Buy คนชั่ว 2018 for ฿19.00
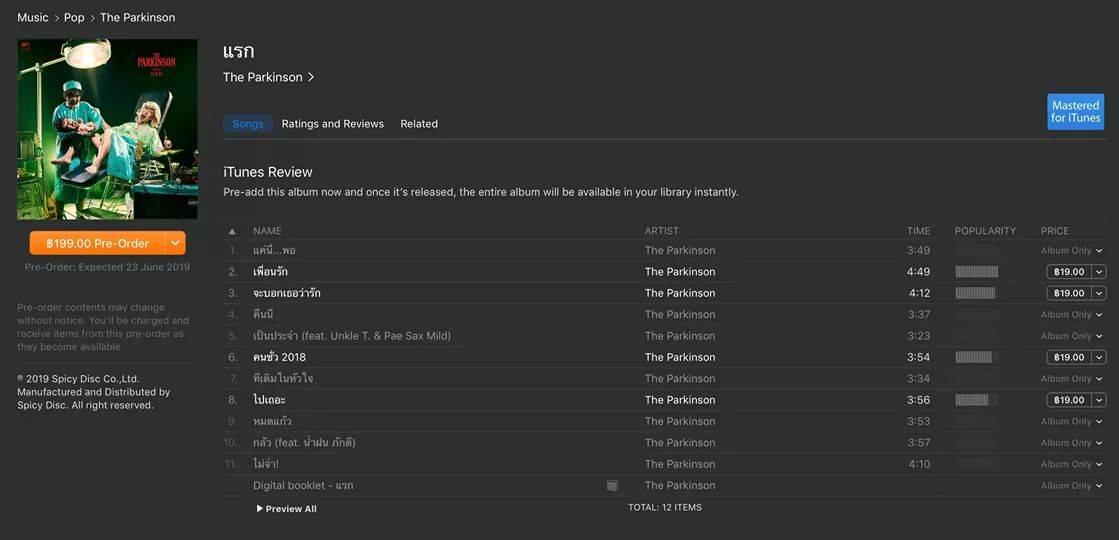1119x540 pixels. coord(1069,357)
